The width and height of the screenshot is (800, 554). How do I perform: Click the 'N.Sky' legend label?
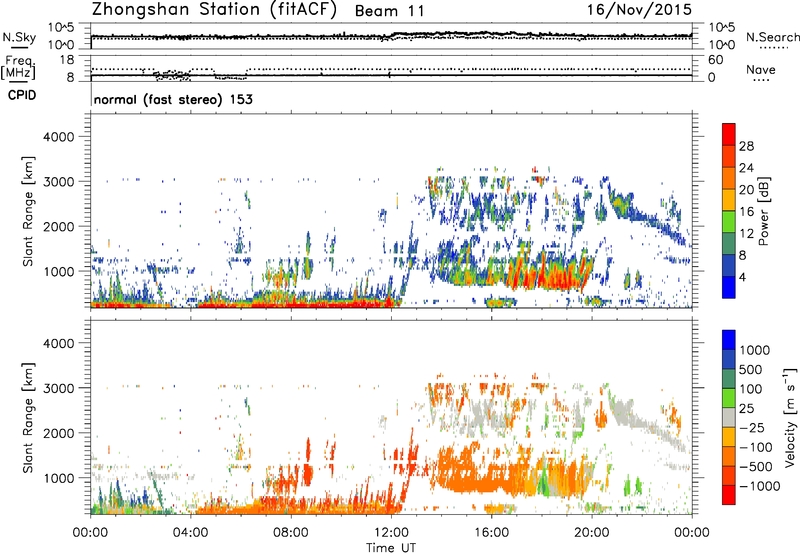pos(19,37)
